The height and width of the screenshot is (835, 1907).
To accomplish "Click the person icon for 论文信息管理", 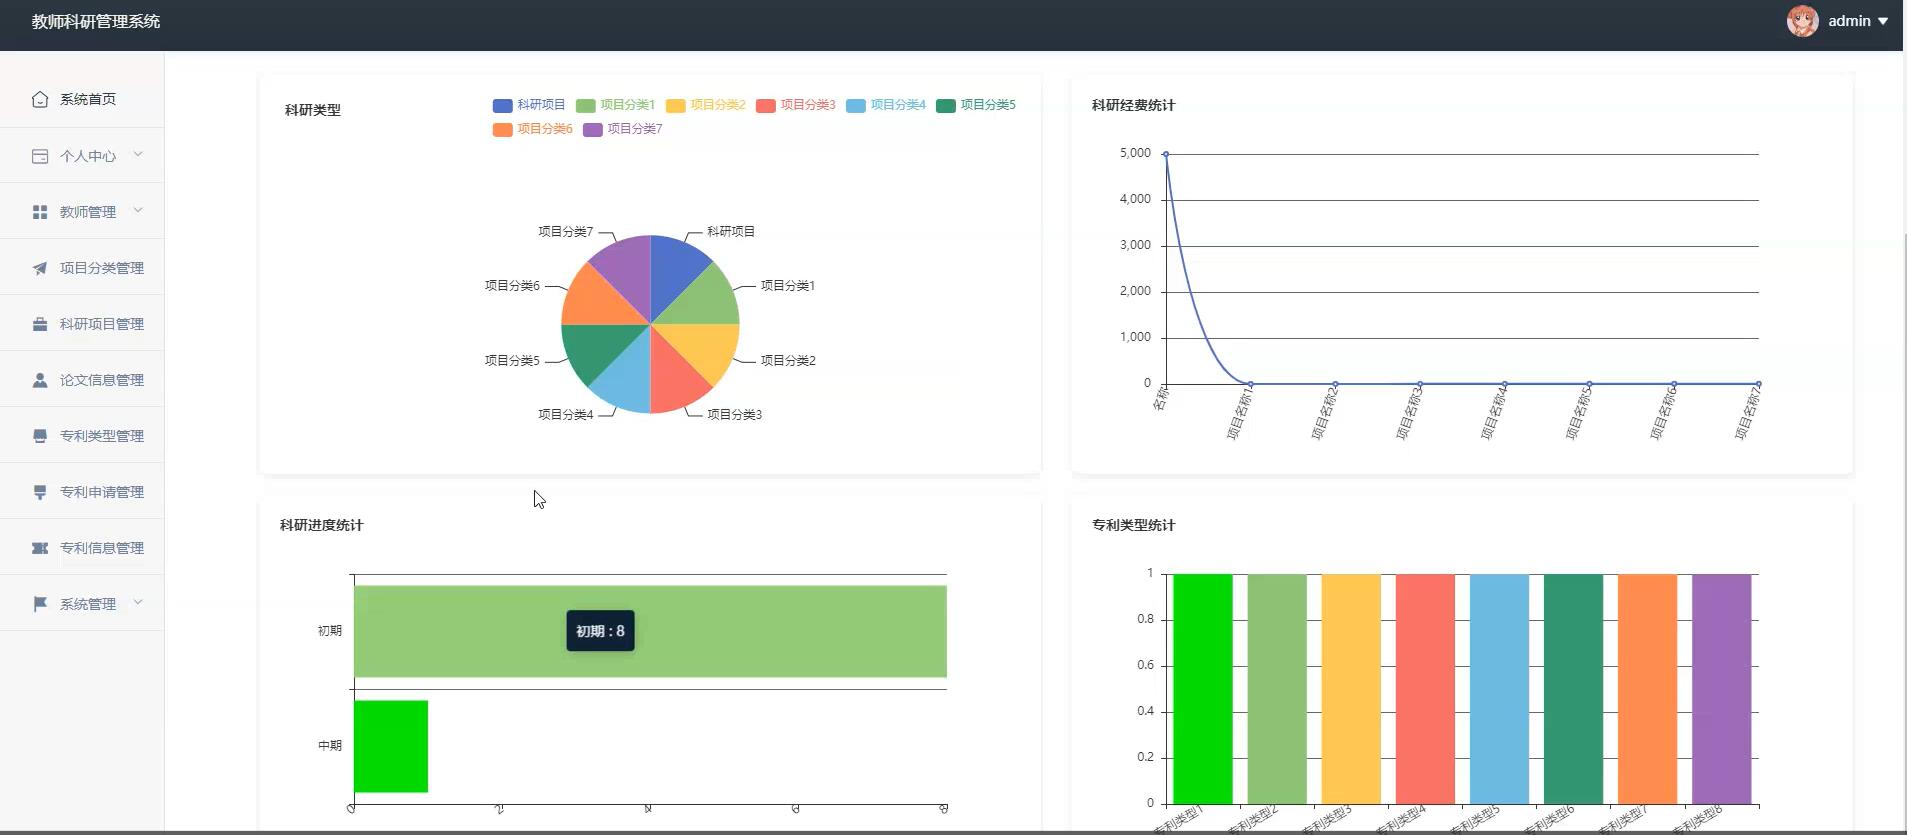I will click(40, 380).
